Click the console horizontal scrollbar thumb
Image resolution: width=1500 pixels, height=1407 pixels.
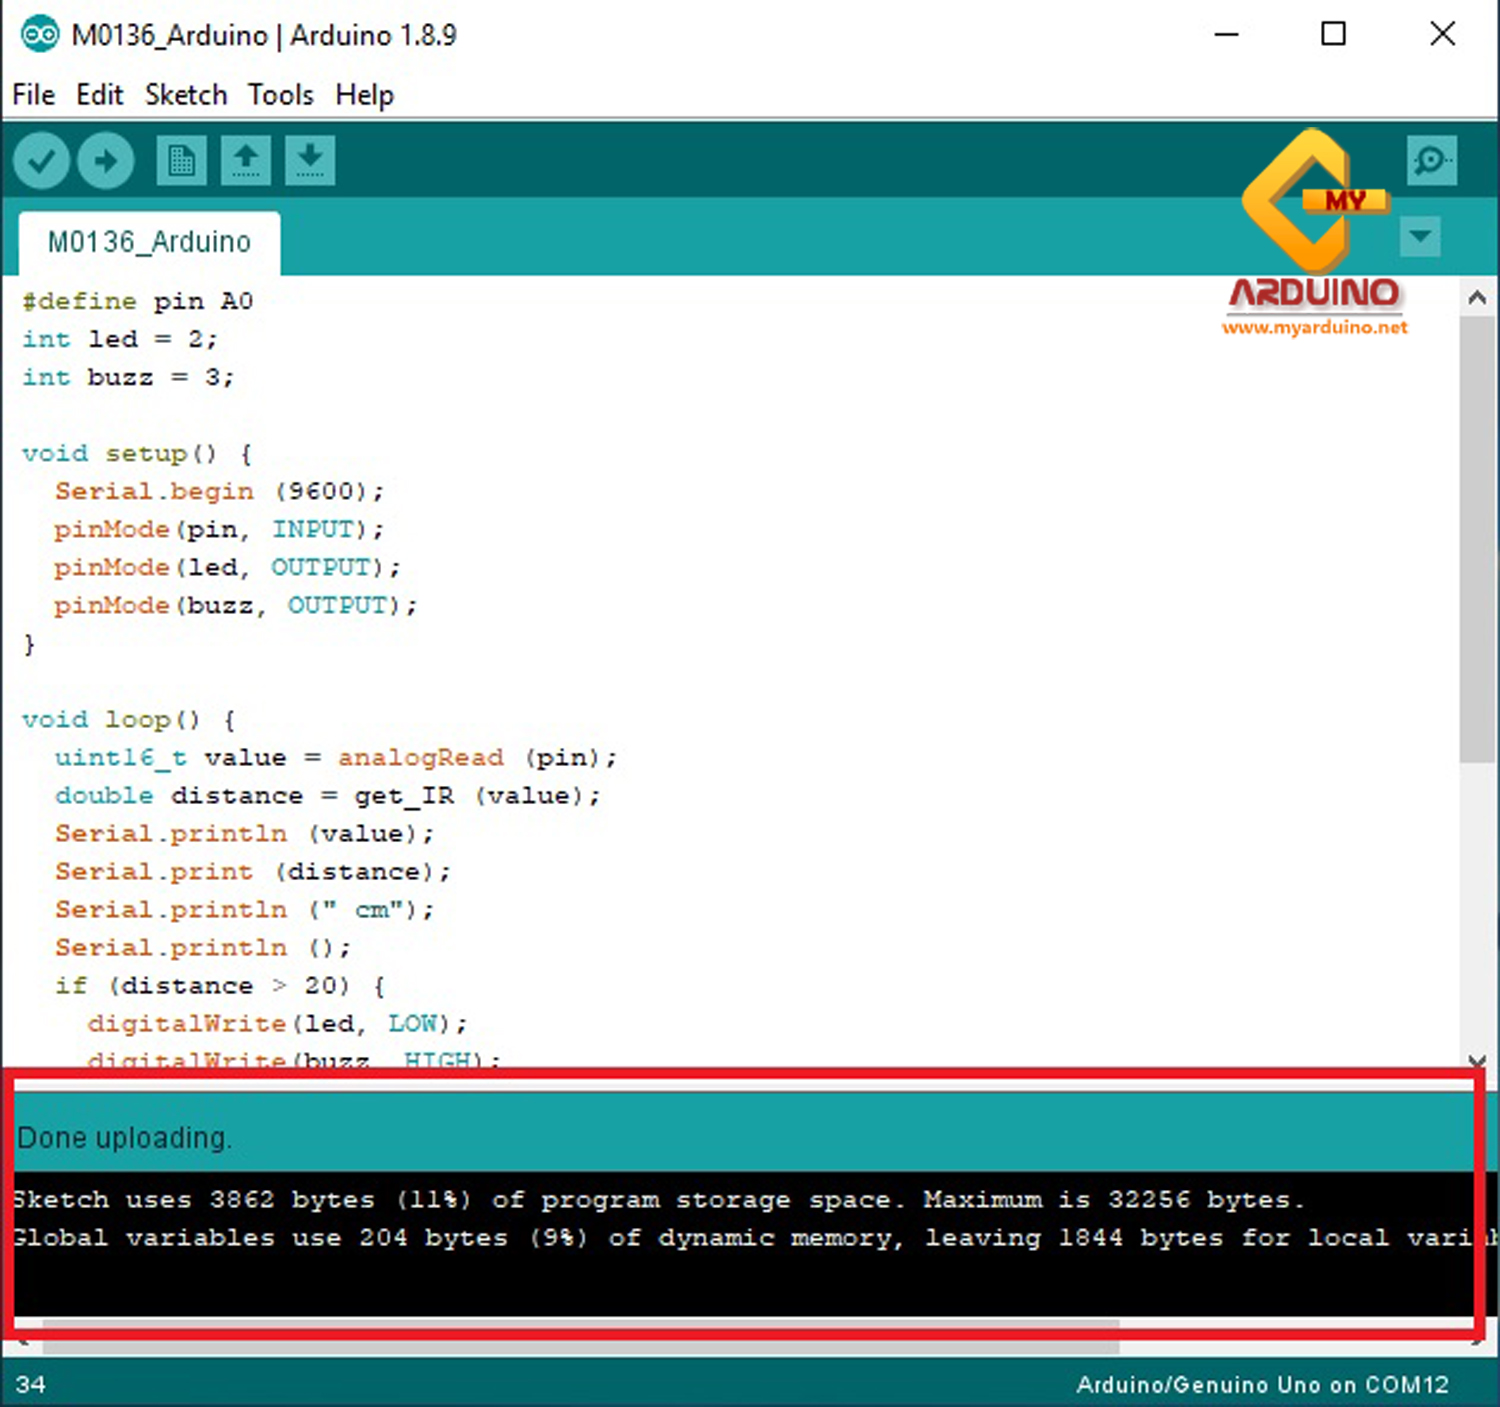580,1326
